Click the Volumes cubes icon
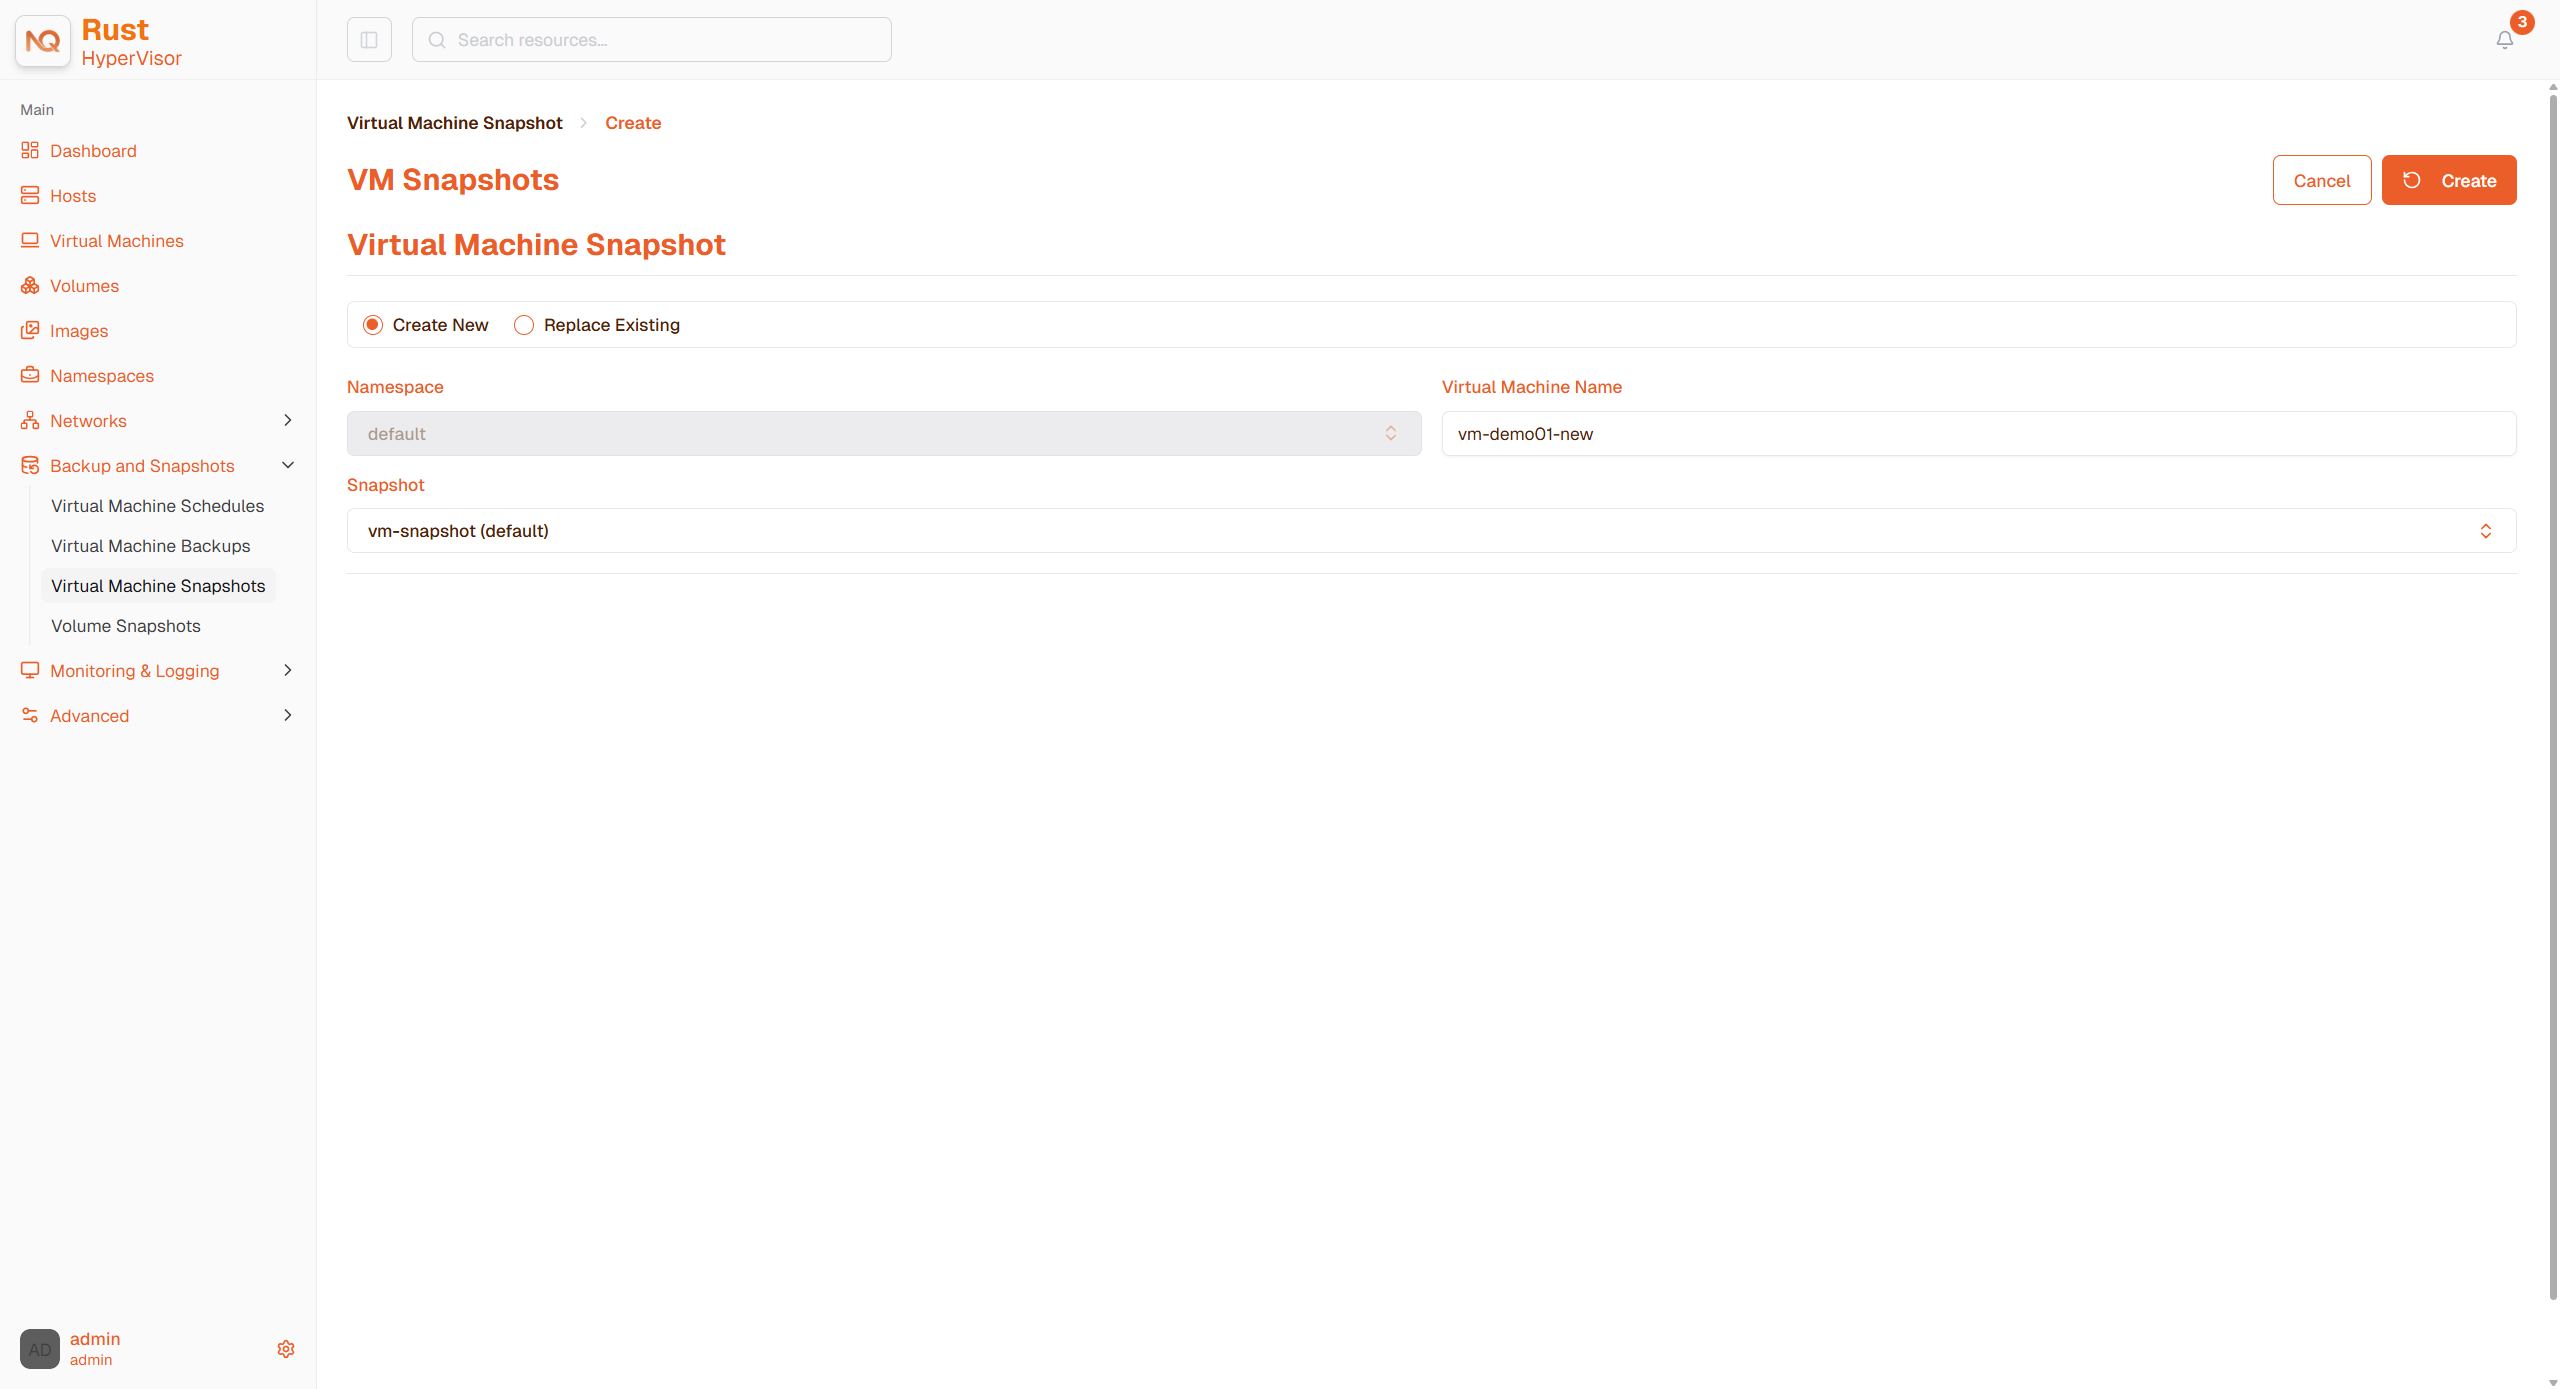 point(30,285)
